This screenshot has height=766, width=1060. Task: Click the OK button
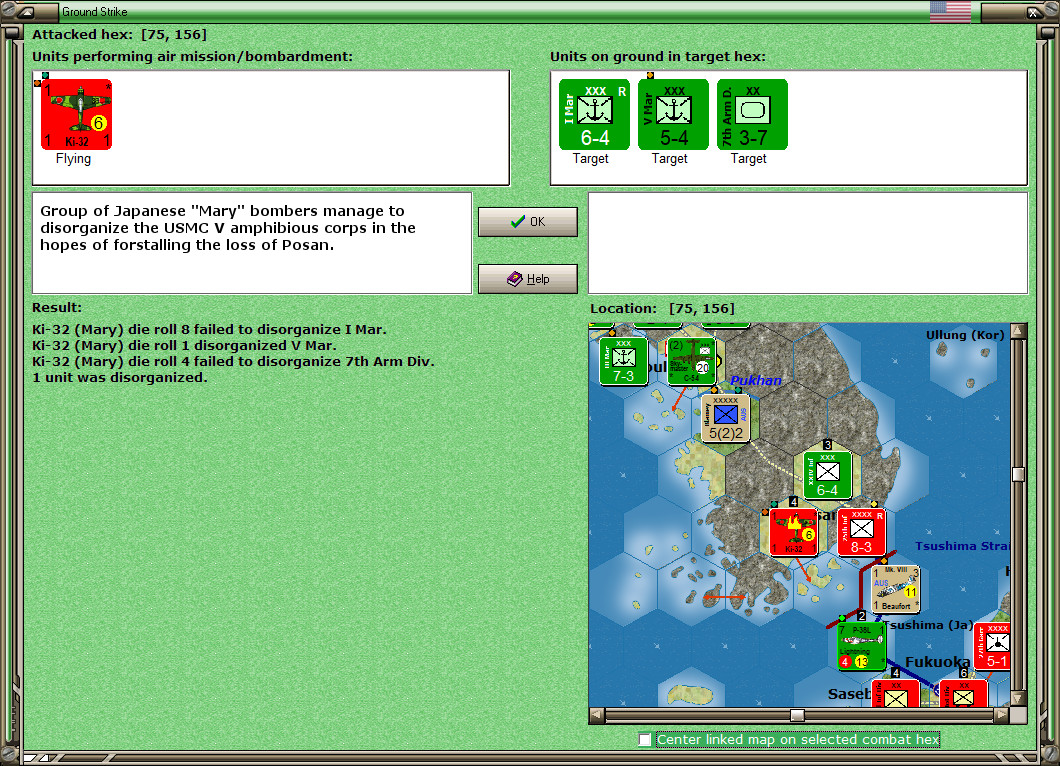point(528,222)
